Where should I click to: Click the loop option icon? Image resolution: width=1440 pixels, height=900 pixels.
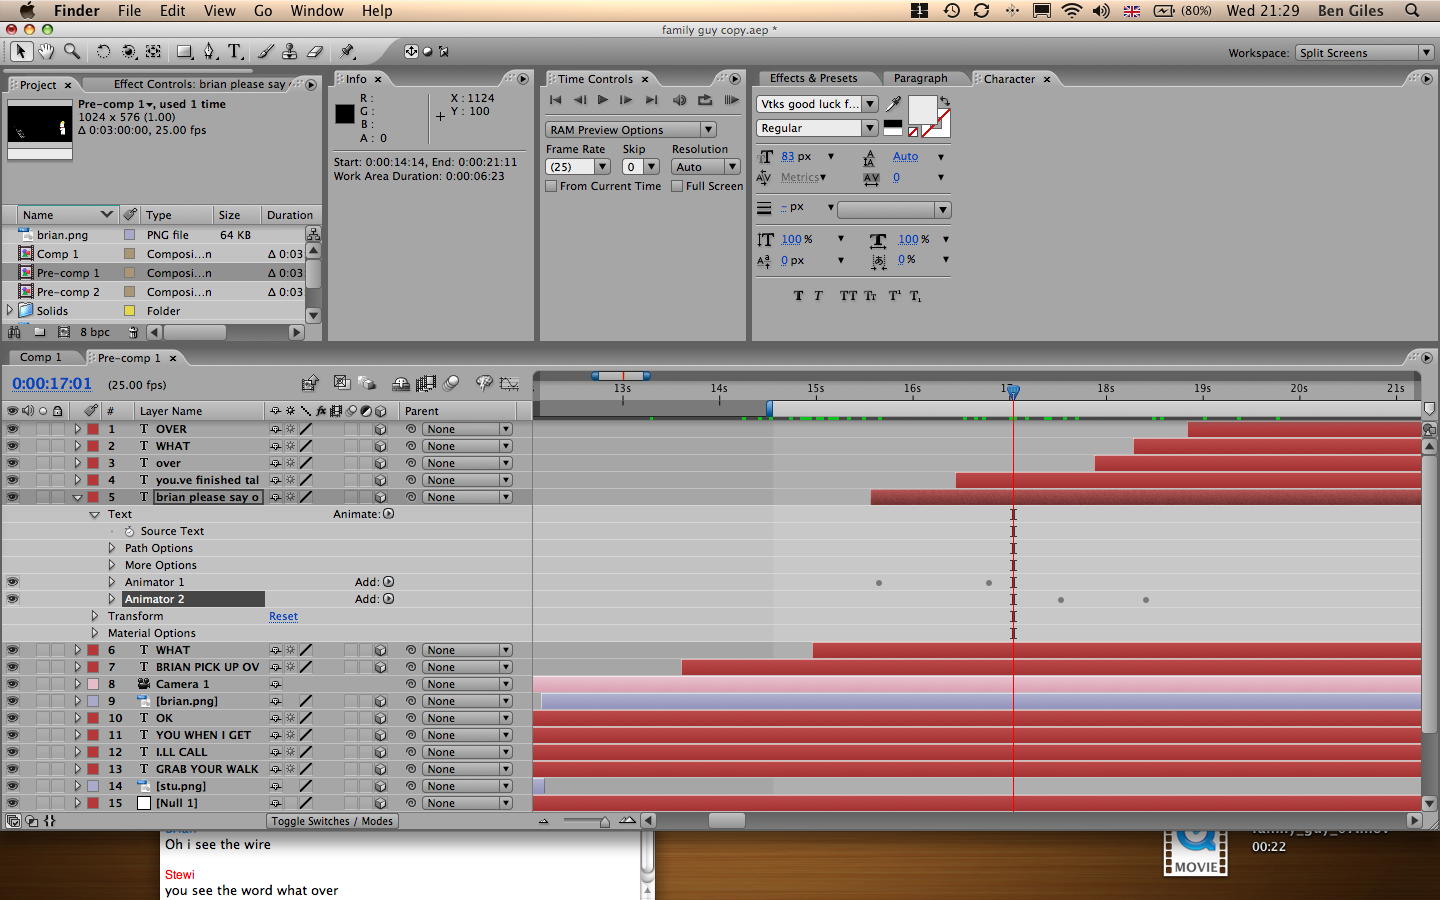click(x=705, y=100)
